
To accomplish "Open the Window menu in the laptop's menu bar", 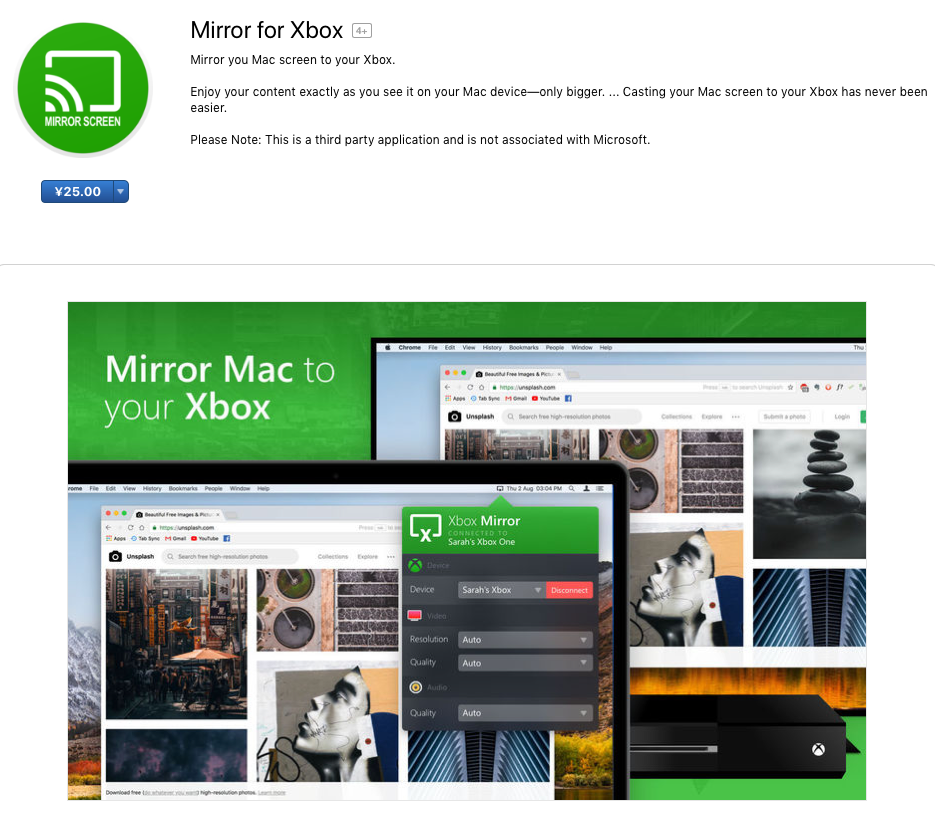I will tap(240, 489).
